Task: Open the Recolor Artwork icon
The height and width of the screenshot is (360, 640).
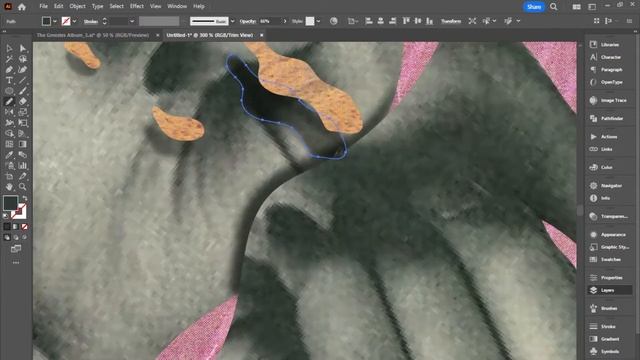Action: [x=333, y=21]
